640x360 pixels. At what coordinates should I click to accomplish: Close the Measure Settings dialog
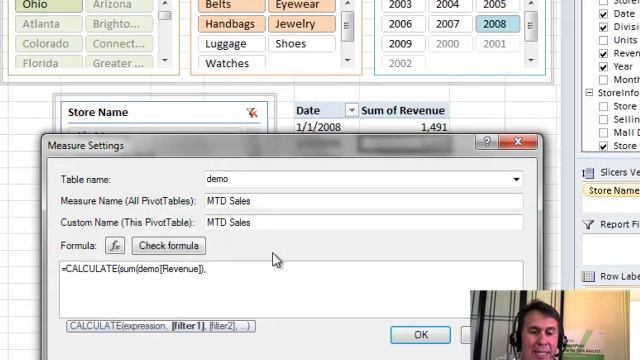click(518, 141)
